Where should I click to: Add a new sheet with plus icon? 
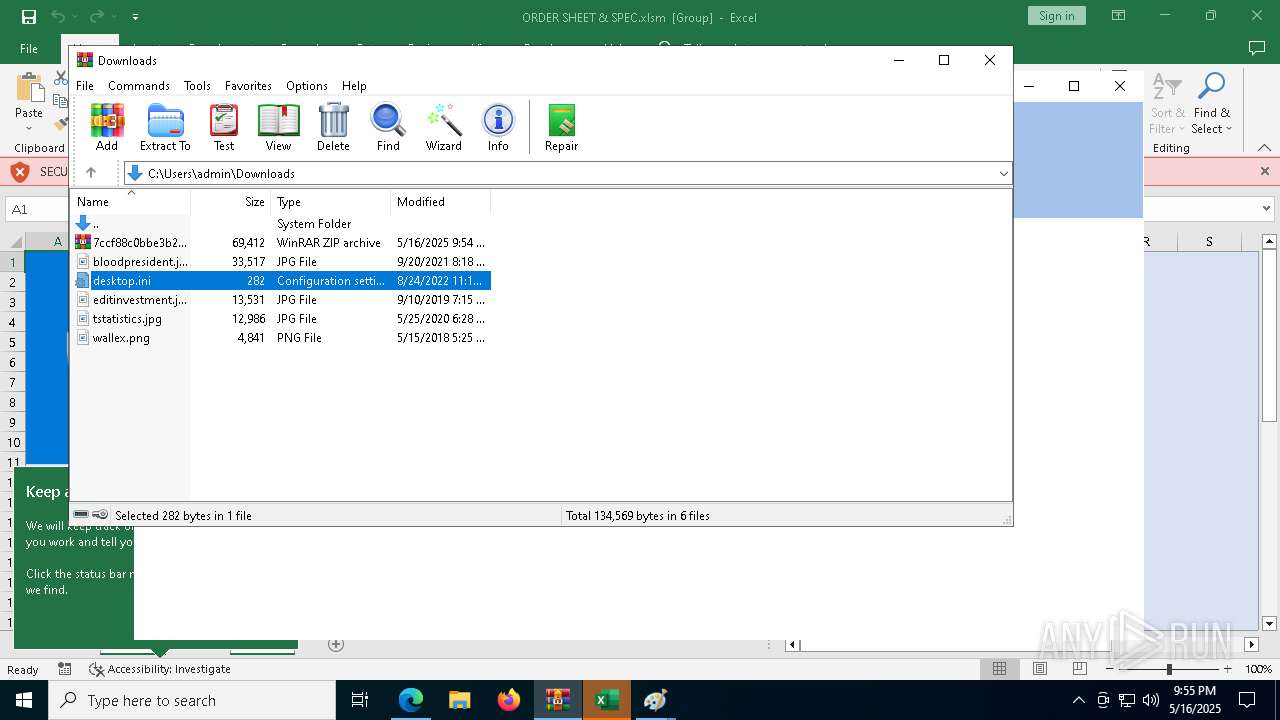pos(336,645)
